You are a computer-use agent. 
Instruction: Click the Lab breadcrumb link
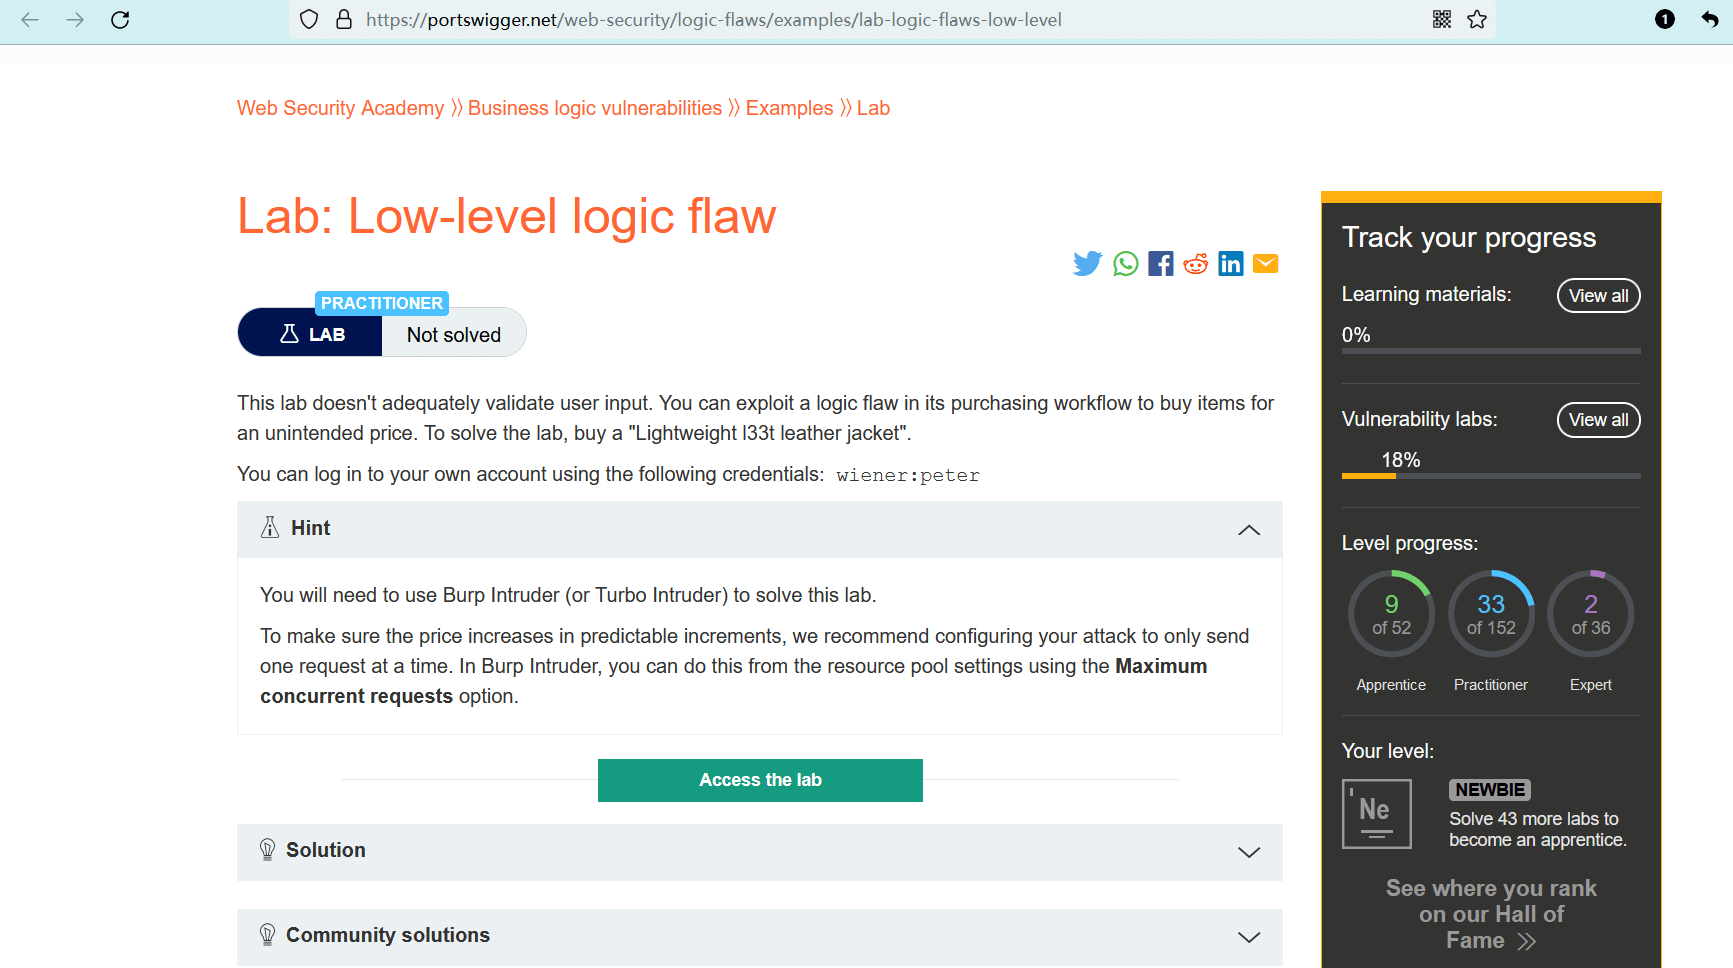[x=873, y=108]
